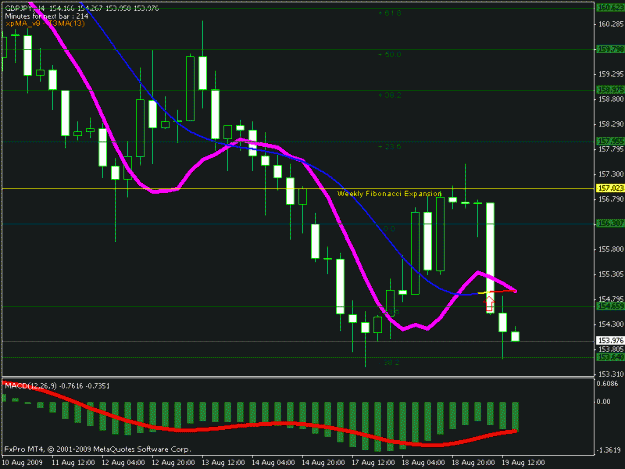This screenshot has width=625, height=469.
Task: Click the 0.00 MACD scale value
Action: point(604,401)
